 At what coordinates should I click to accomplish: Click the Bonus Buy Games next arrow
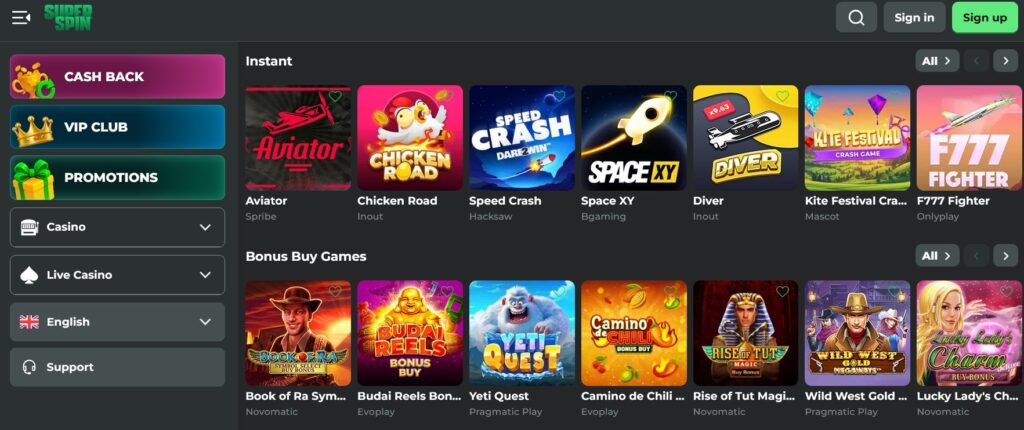[1006, 256]
